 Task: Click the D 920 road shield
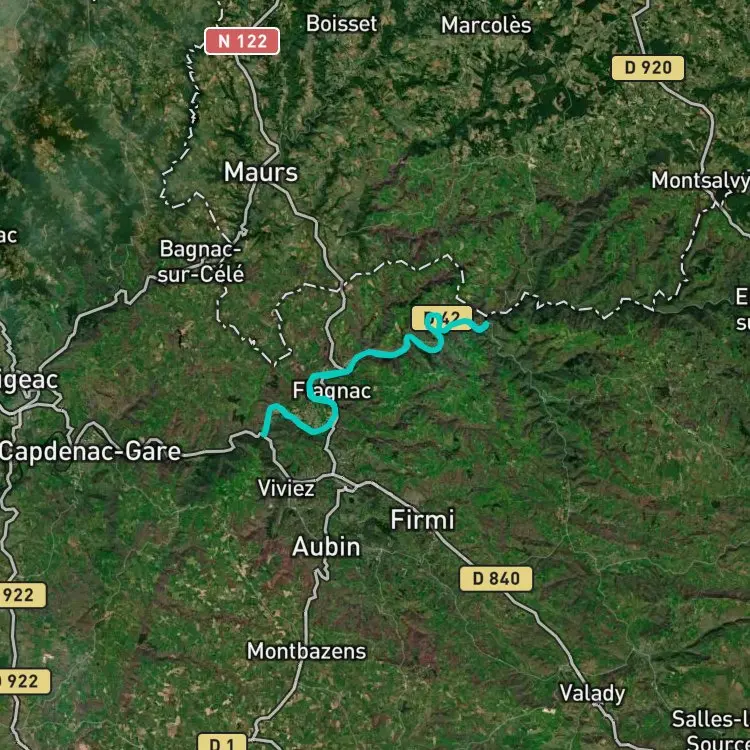(x=648, y=68)
